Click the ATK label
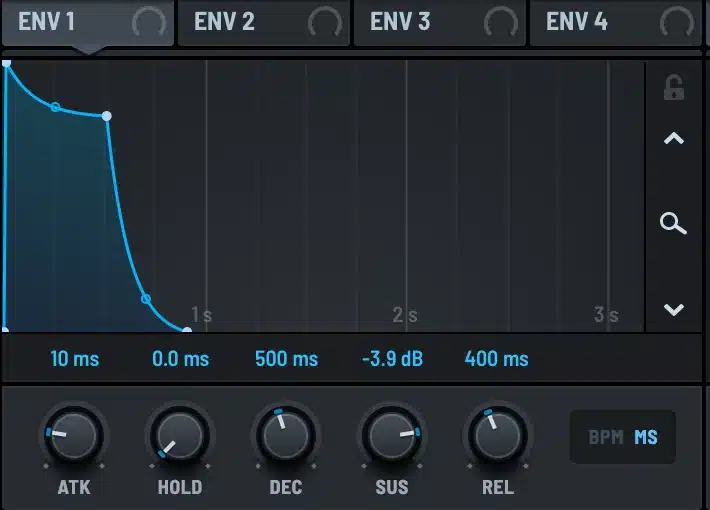The width and height of the screenshot is (710, 510). click(x=74, y=487)
